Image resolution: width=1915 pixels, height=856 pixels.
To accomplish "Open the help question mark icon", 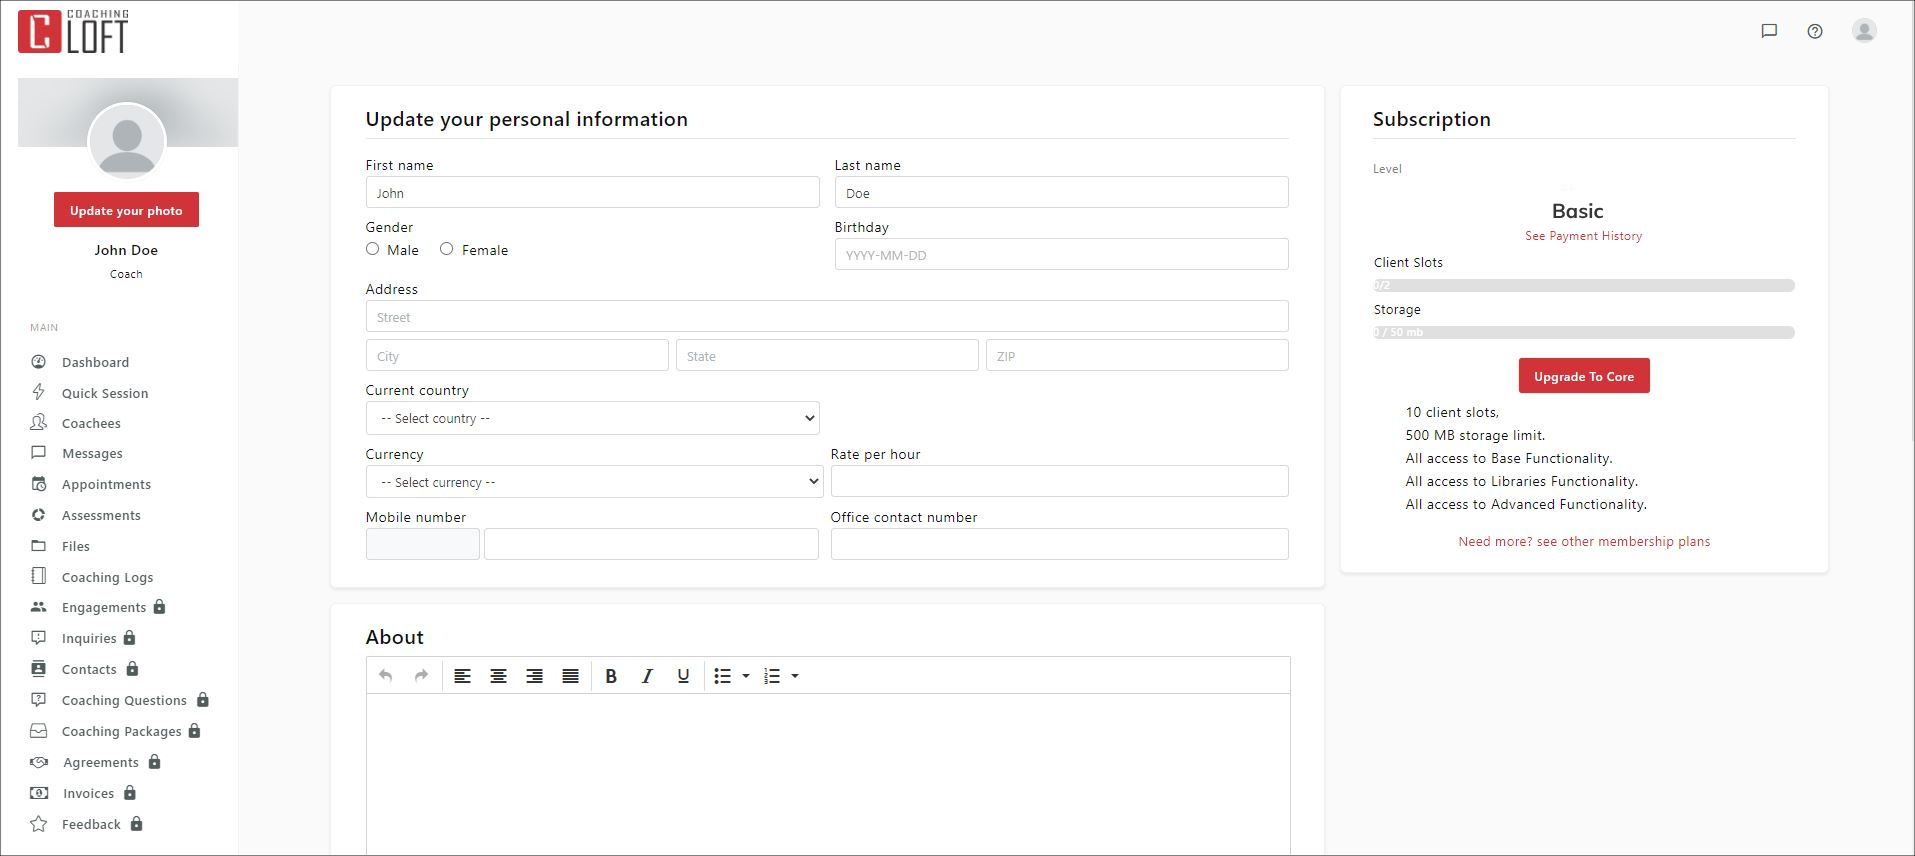I will point(1814,31).
